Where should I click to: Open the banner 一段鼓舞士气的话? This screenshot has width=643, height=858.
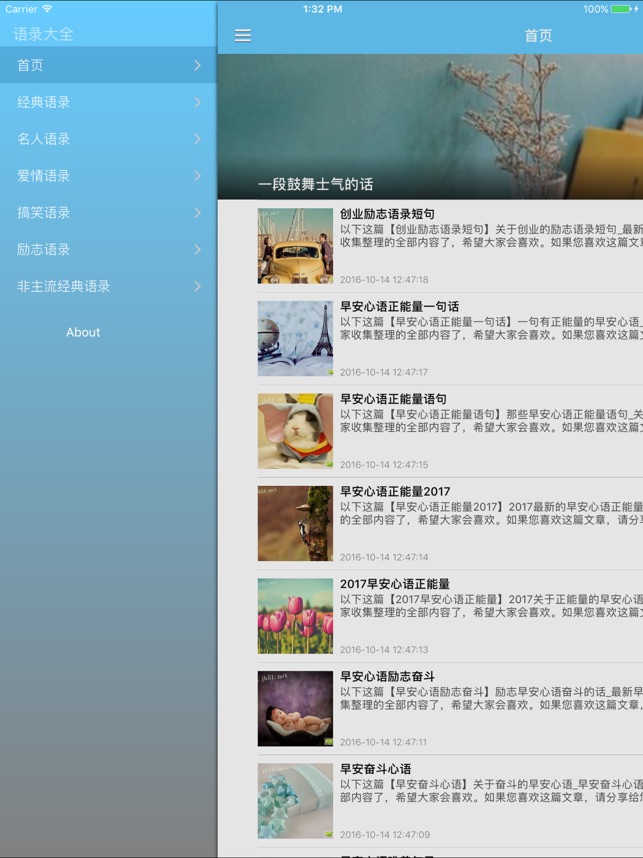430,126
